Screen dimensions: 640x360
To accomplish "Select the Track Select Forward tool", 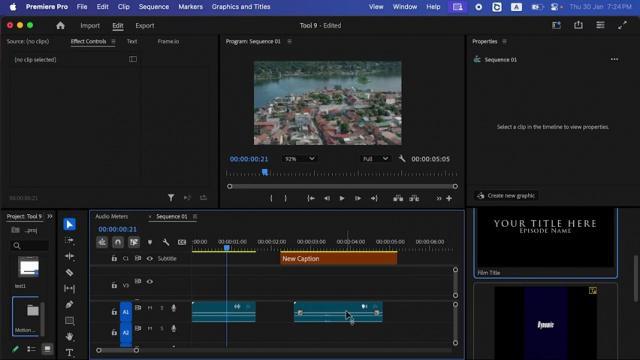I will click(69, 240).
